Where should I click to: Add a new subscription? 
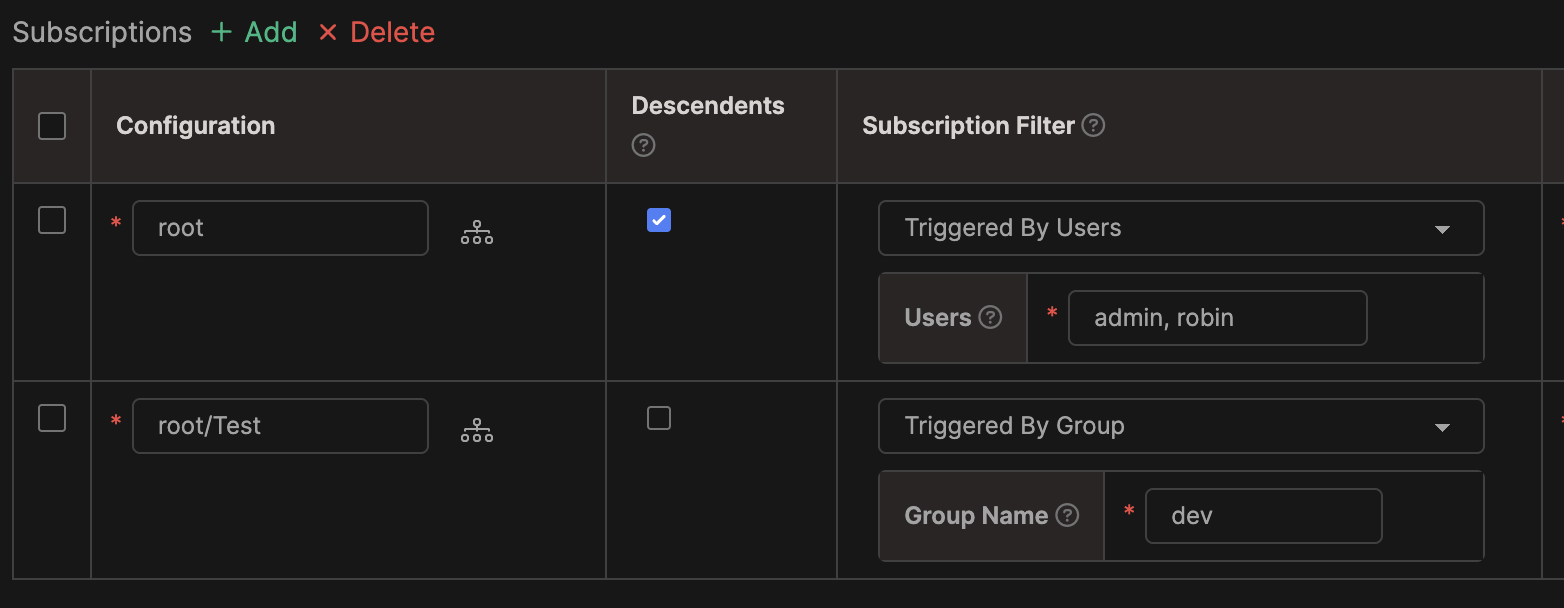(x=253, y=32)
